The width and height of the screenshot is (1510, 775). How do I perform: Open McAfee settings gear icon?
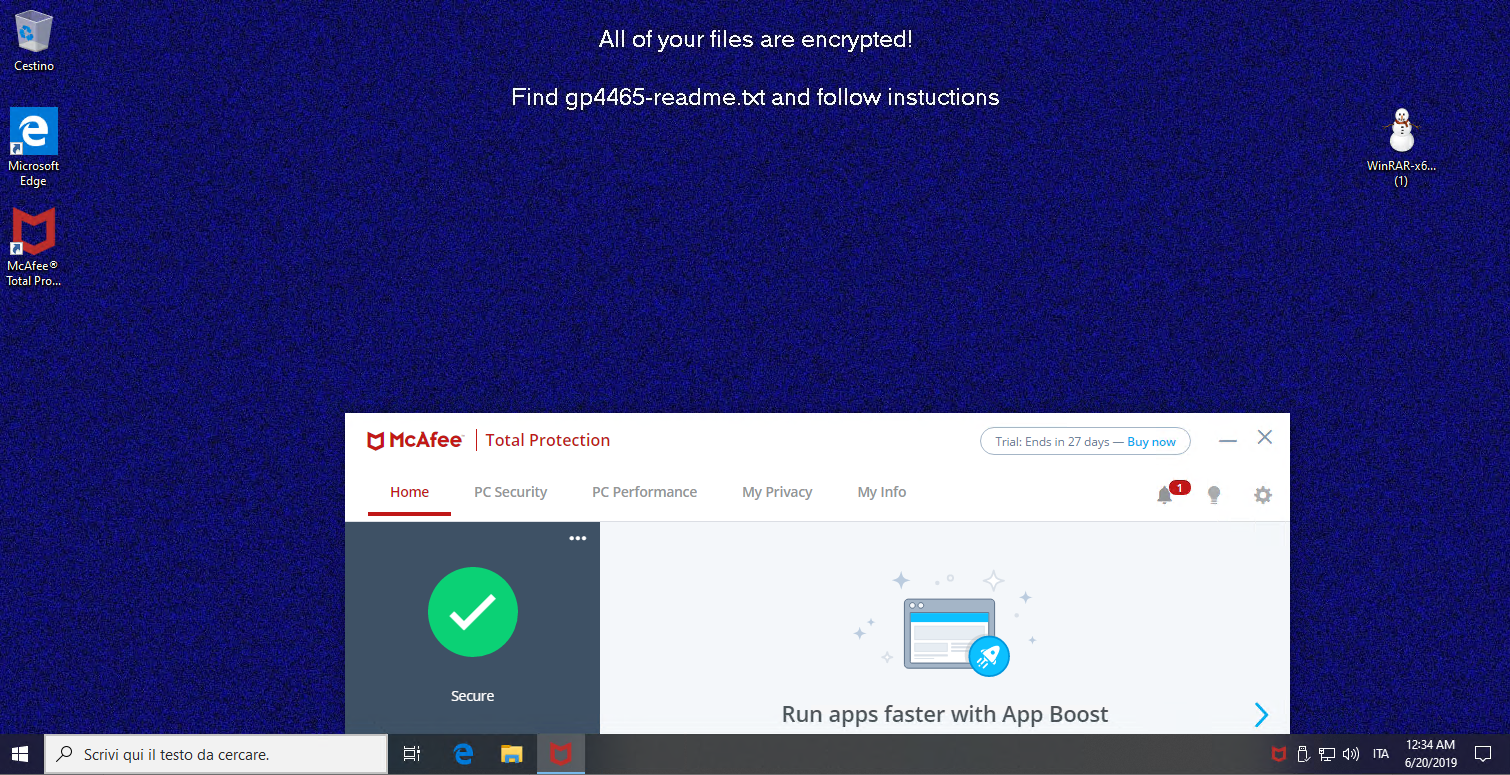(1263, 494)
